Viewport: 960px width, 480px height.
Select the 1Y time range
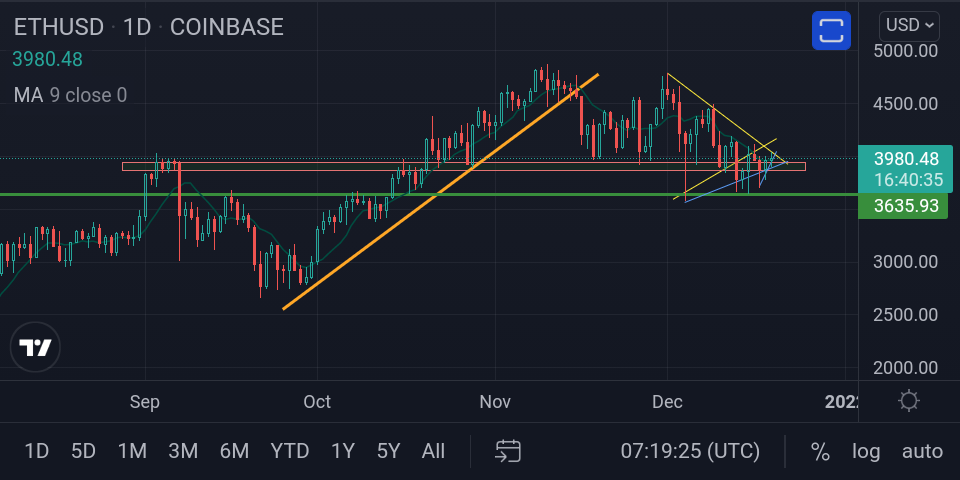[343, 452]
